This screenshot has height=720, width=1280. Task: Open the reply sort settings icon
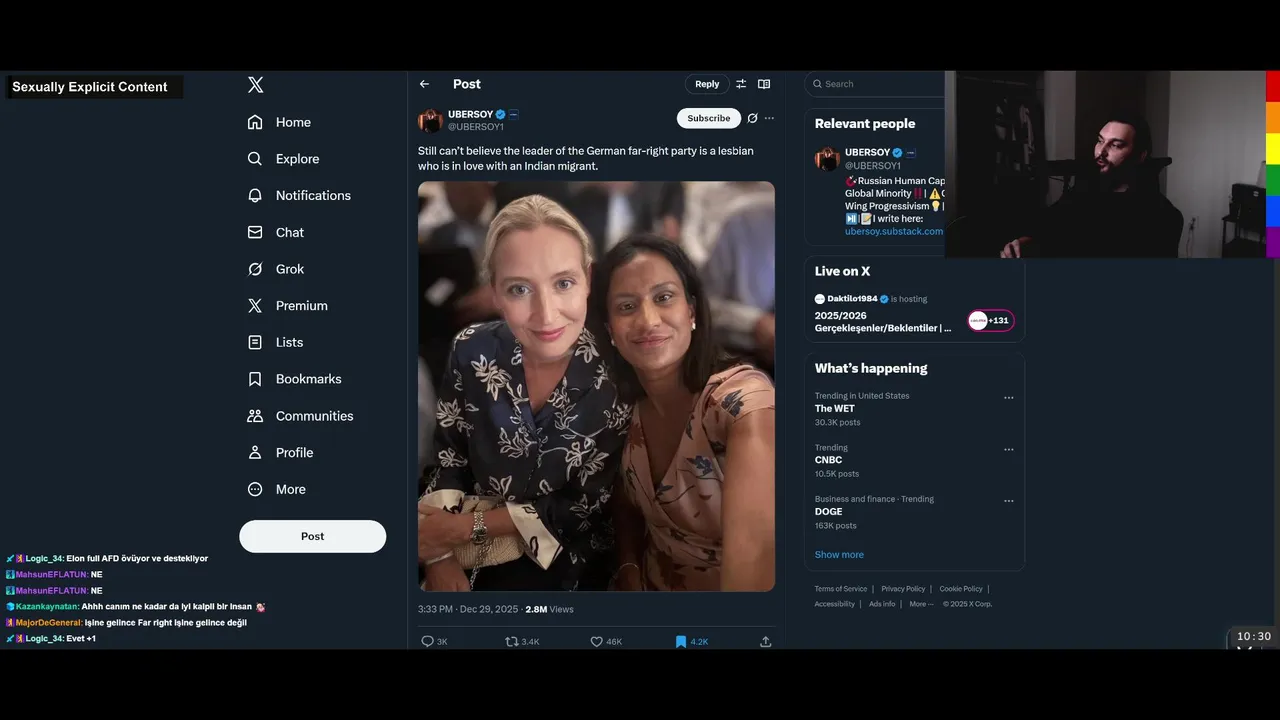(741, 84)
